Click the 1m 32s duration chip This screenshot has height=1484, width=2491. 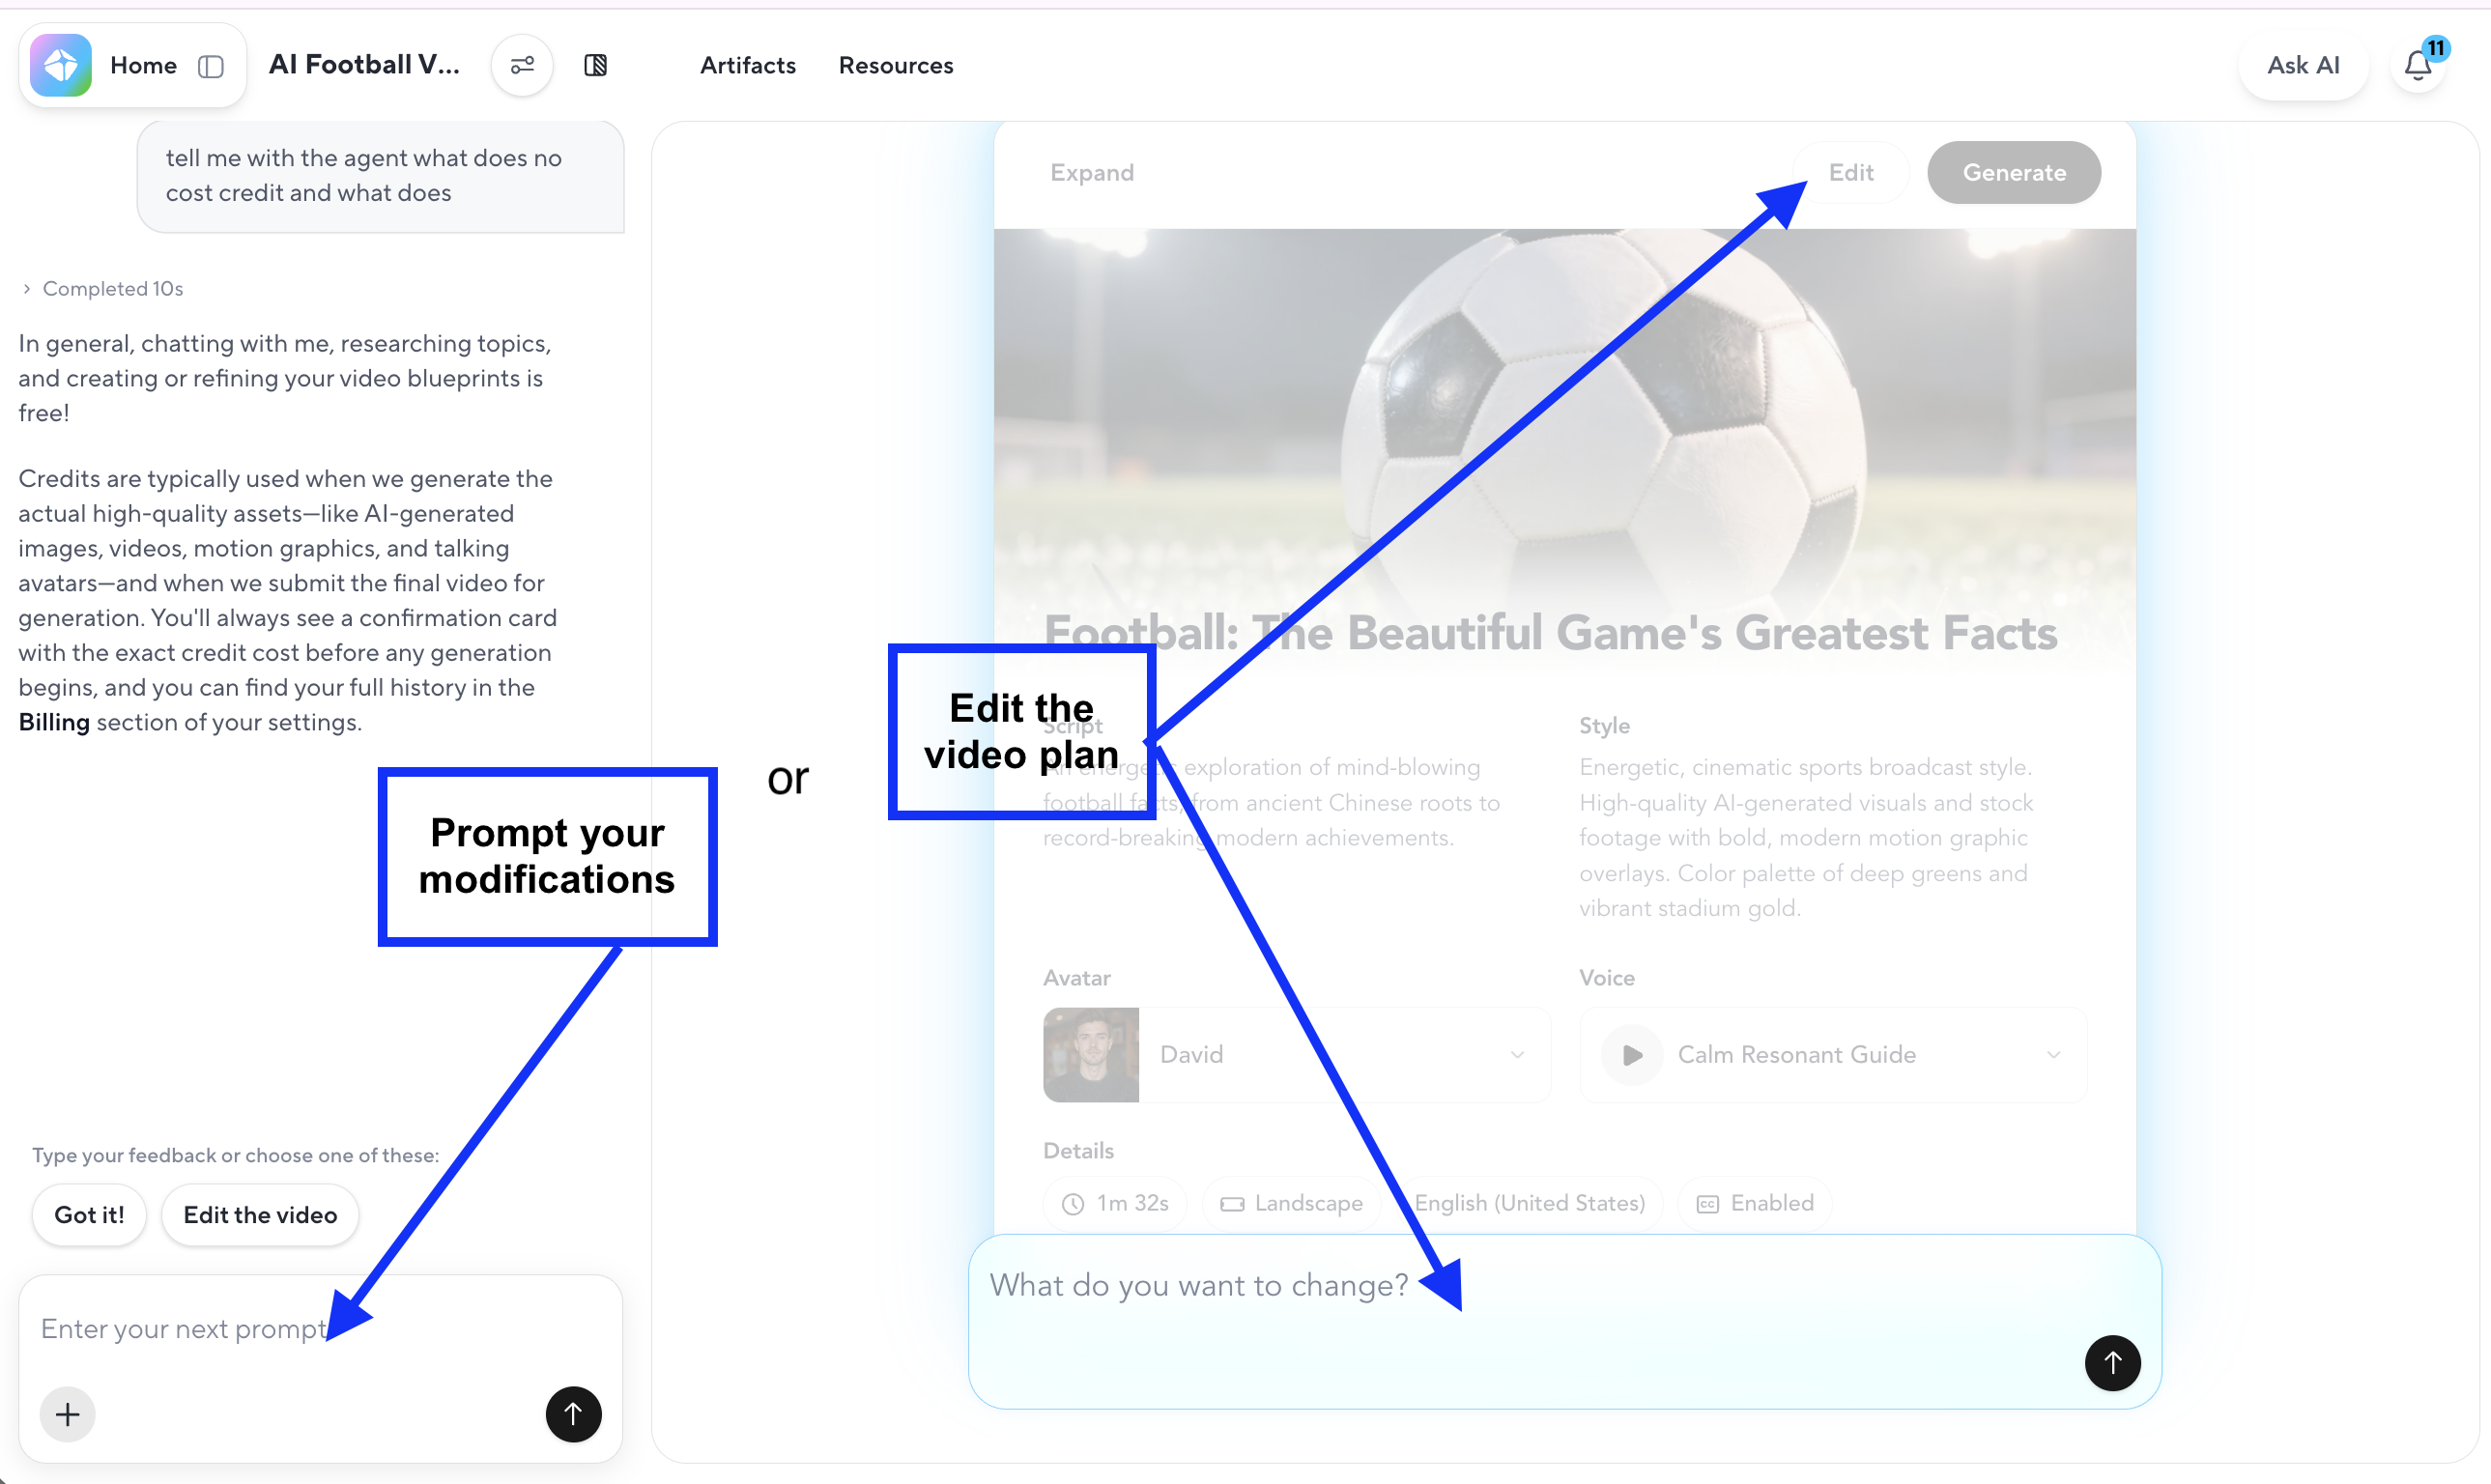(x=1115, y=1203)
